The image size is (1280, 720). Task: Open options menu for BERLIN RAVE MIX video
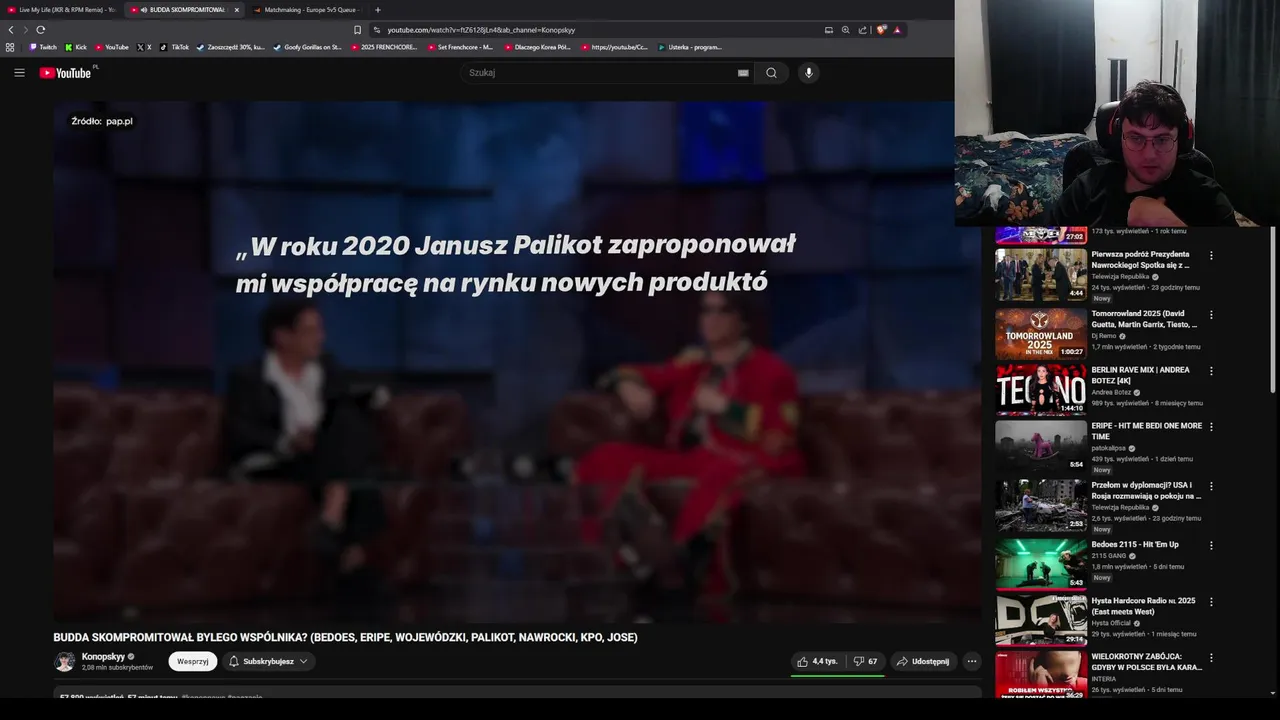click(x=1211, y=371)
